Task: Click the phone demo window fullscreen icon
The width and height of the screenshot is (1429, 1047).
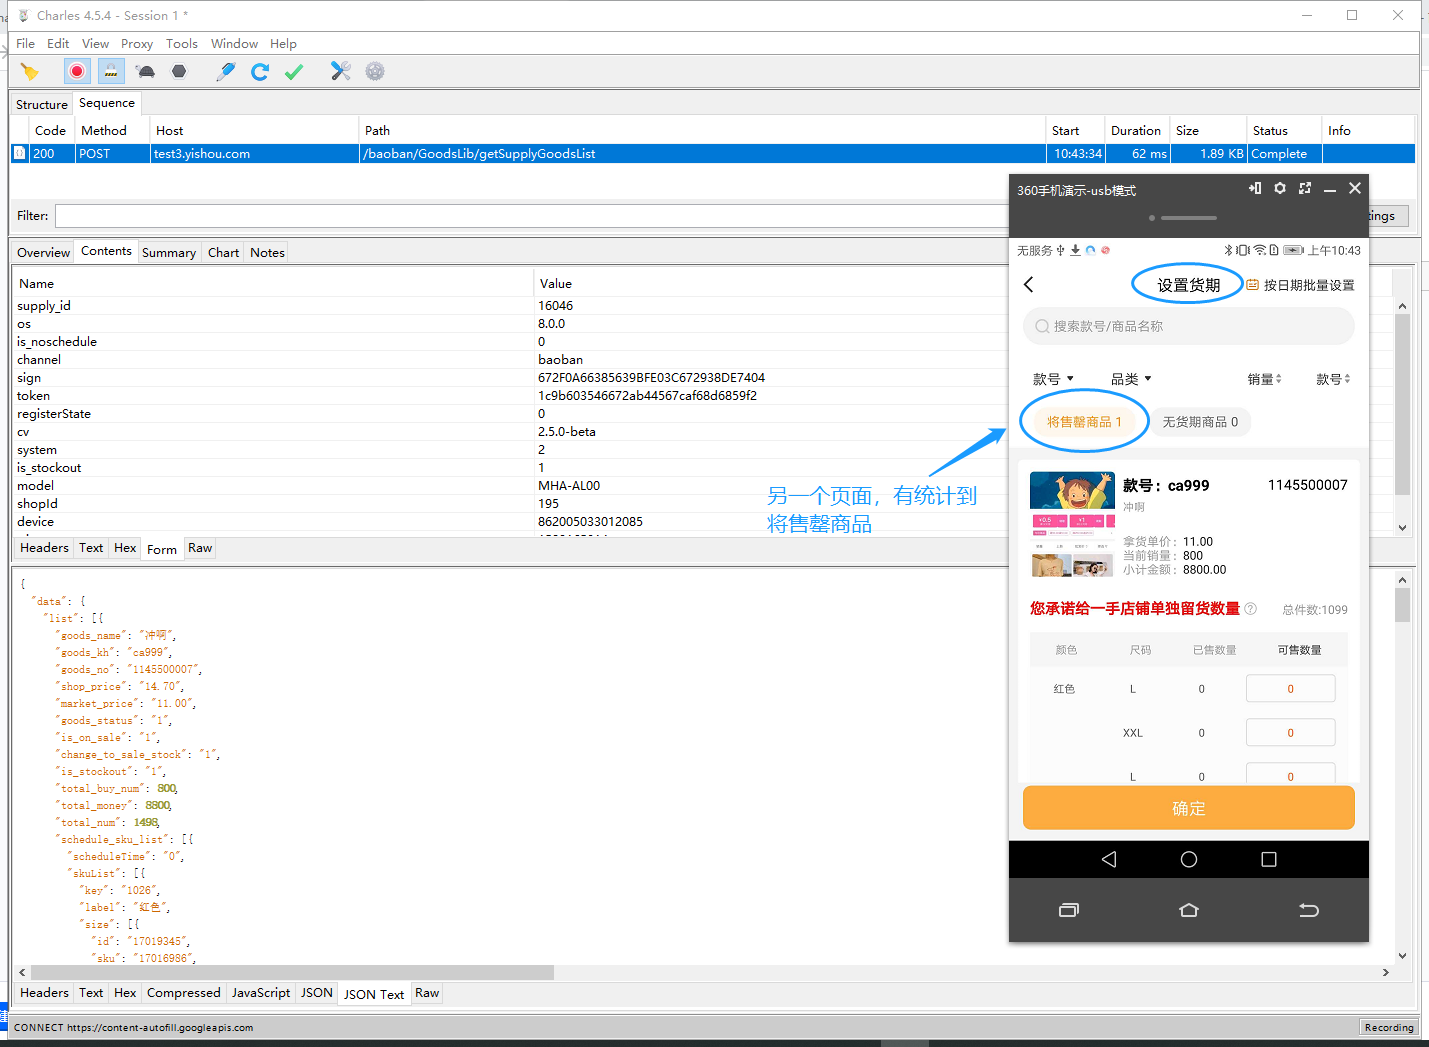Action: [x=1305, y=188]
